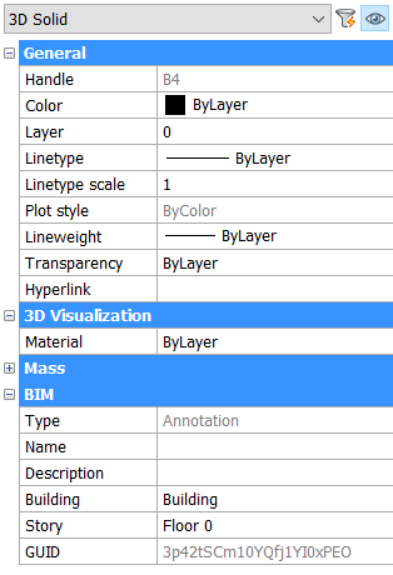The image size is (393, 575).
Task: Select the Layer value field showing 0
Action: [x=275, y=132]
